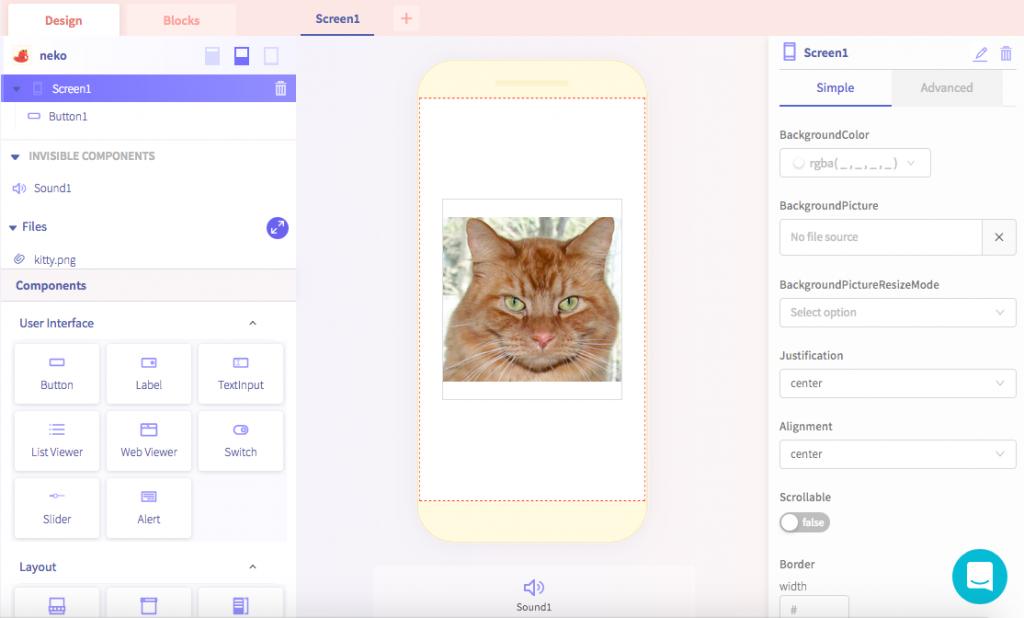Image resolution: width=1024 pixels, height=618 pixels.
Task: Pick the Button component from palette
Action: 57,374
